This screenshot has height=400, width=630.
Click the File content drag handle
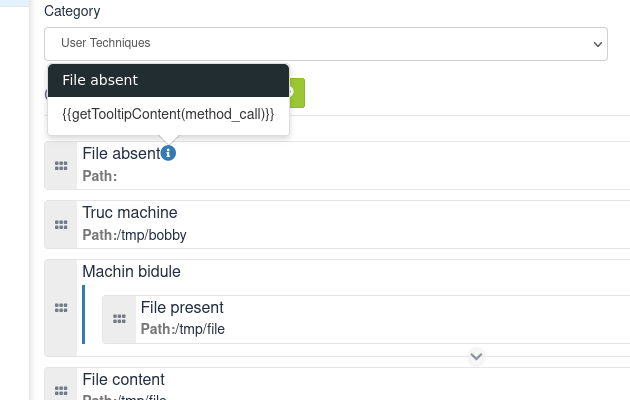pos(61,390)
